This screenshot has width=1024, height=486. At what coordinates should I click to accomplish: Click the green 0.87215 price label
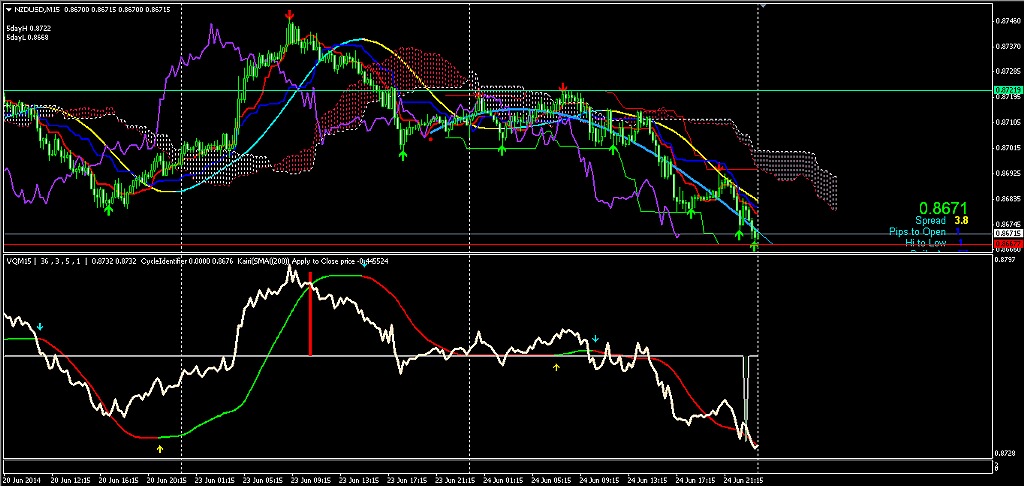pyautogui.click(x=1005, y=90)
